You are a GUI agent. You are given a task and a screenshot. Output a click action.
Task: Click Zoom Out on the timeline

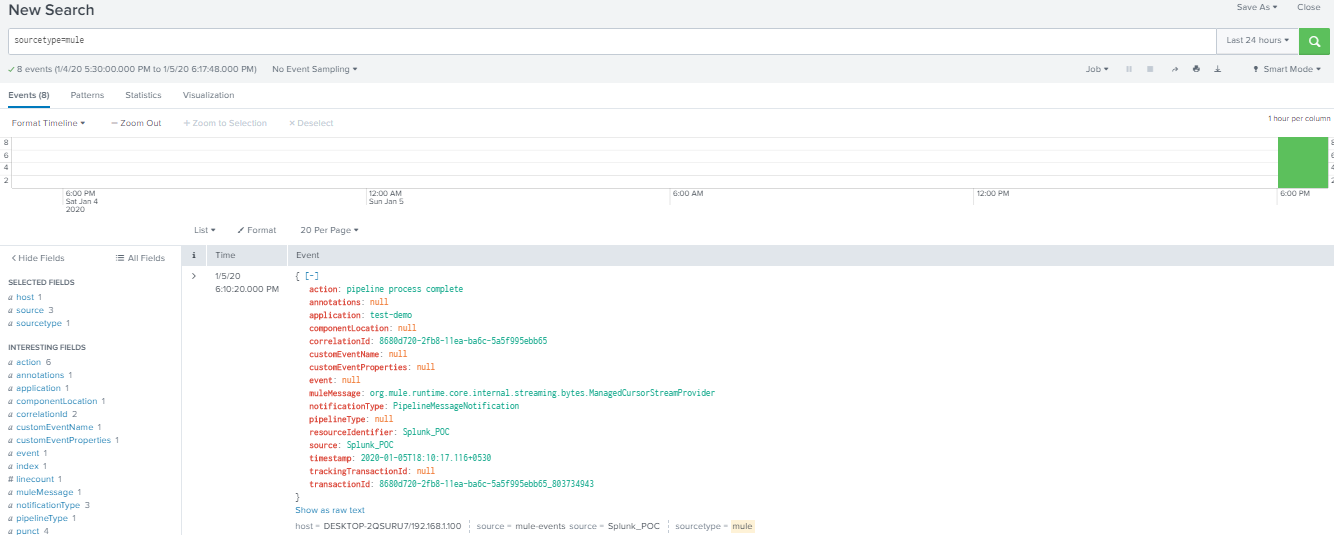(x=136, y=123)
